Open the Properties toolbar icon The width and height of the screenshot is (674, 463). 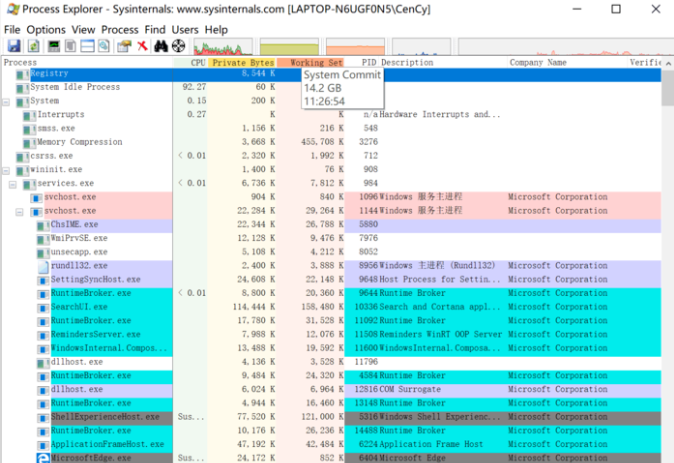click(125, 46)
